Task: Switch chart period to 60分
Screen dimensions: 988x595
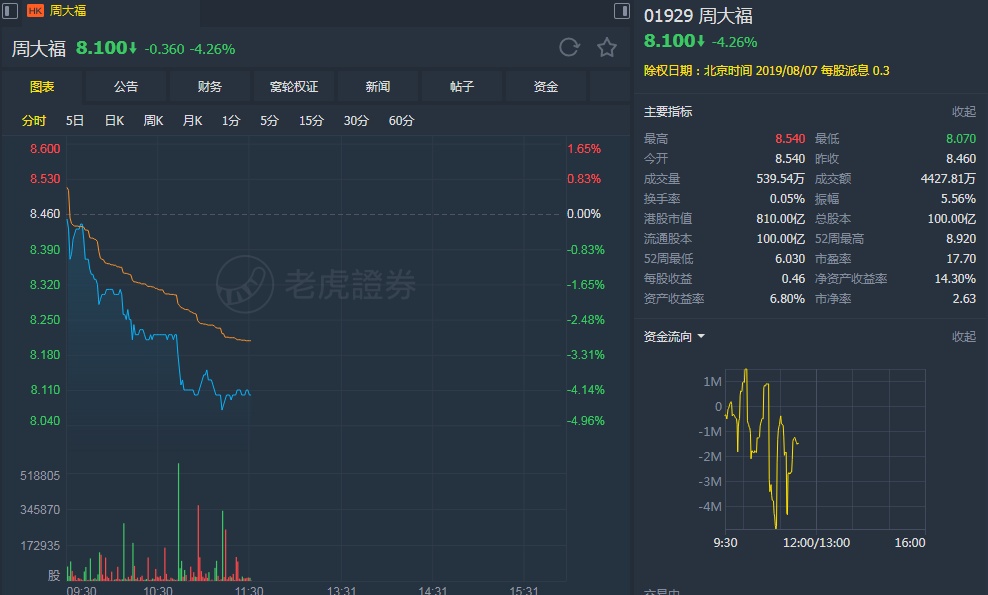Action: pos(401,121)
